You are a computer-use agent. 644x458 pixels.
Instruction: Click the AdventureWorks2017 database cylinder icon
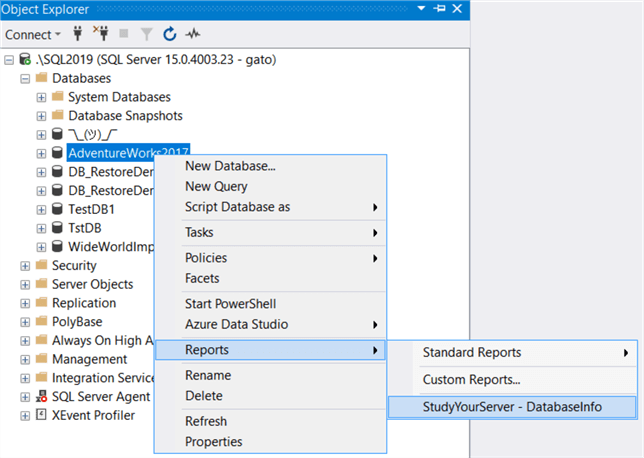(x=58, y=153)
